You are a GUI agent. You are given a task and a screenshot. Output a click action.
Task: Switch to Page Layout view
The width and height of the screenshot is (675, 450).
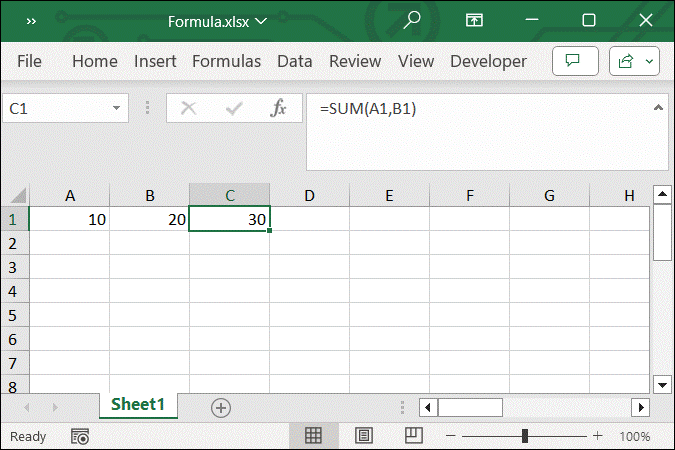pos(364,436)
